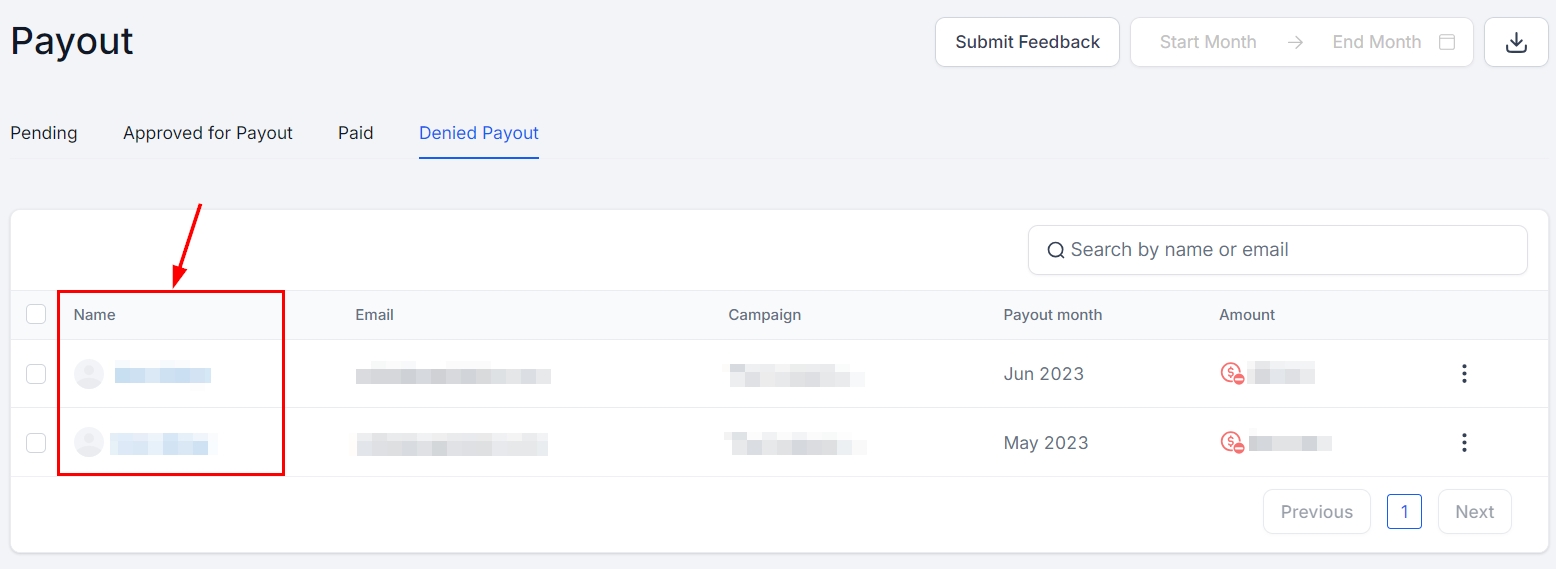The width and height of the screenshot is (1556, 569).
Task: Click the download export icon button
Action: pyautogui.click(x=1516, y=42)
